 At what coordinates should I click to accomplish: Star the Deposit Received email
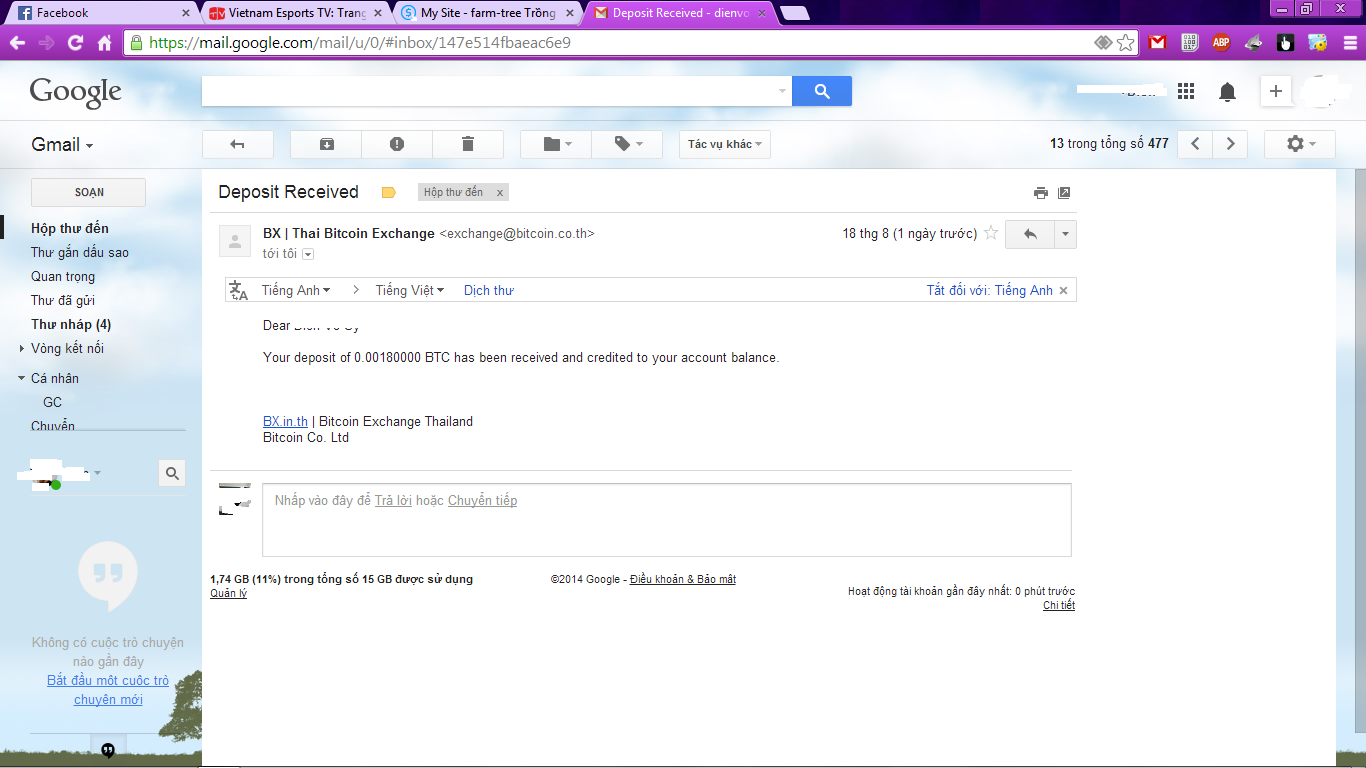click(991, 233)
